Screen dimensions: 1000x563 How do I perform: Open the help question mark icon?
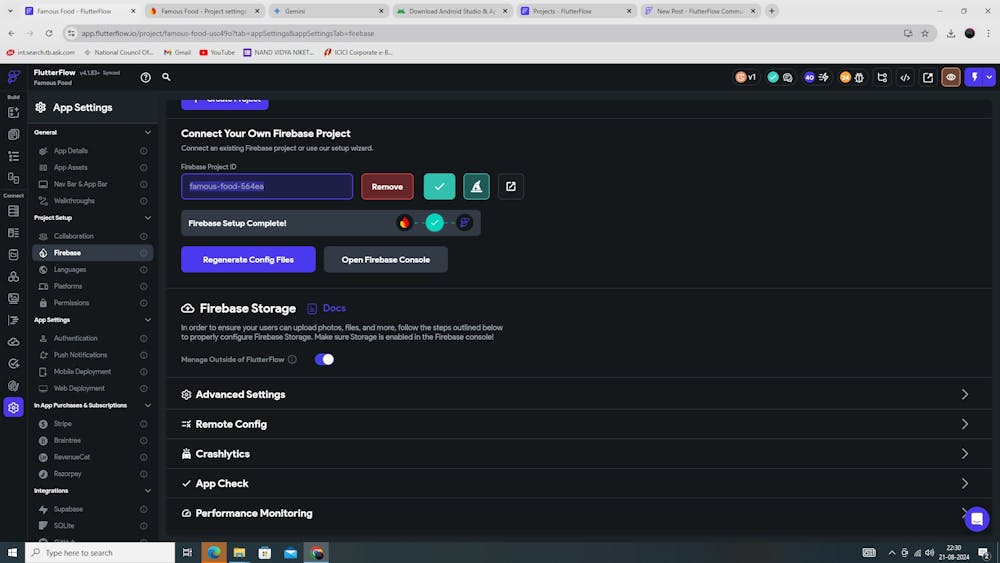pyautogui.click(x=145, y=77)
